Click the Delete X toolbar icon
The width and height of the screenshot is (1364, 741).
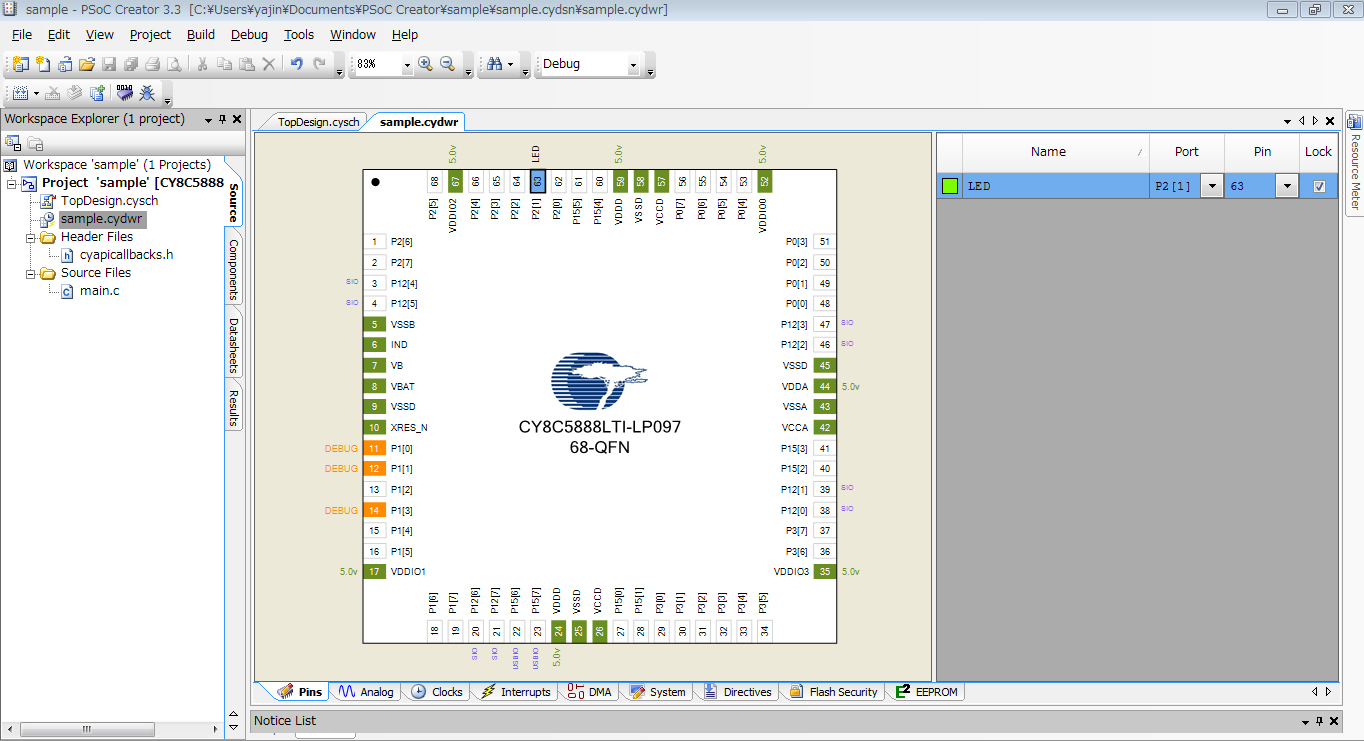[268, 64]
